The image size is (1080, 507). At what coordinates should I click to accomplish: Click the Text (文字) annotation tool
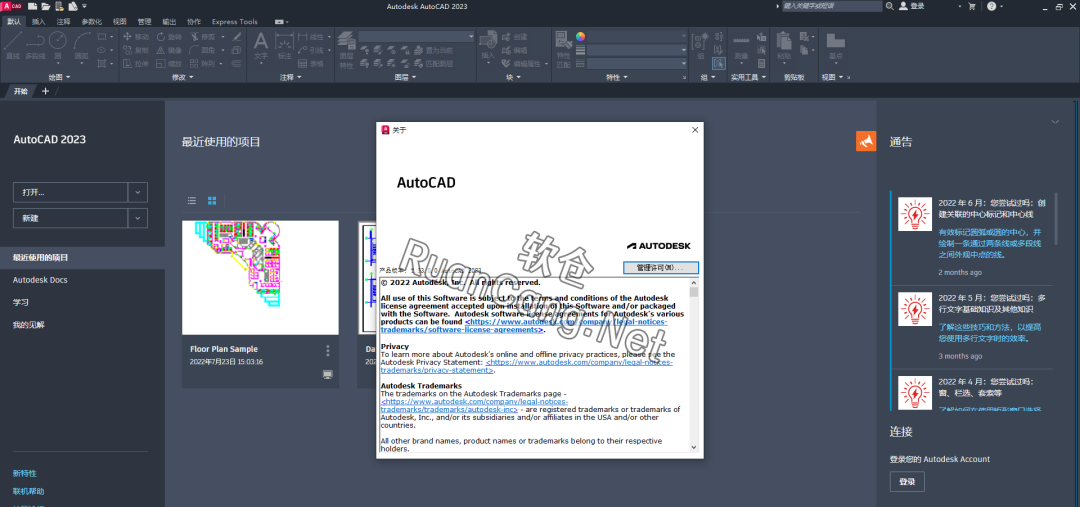260,43
